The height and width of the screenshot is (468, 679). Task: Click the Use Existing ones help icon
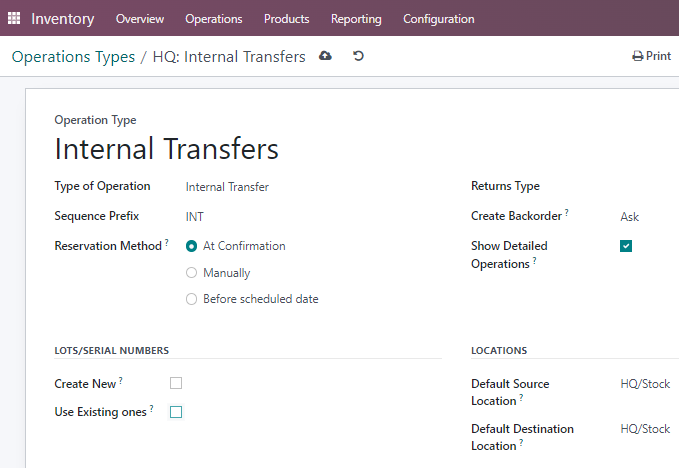tap(152, 408)
